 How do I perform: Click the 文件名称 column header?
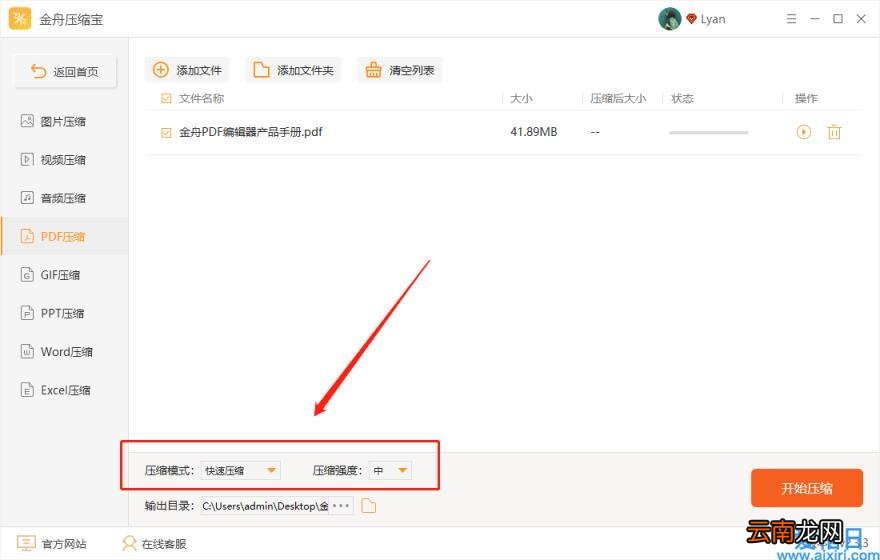201,99
